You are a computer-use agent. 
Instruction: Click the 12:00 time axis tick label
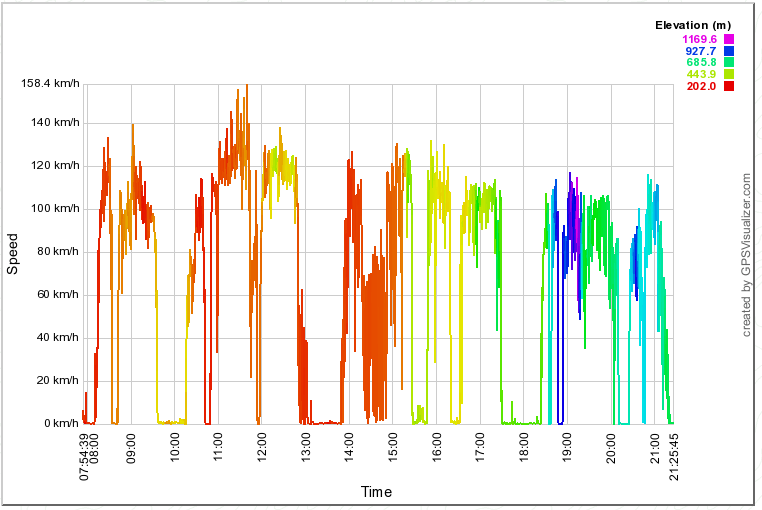(262, 446)
